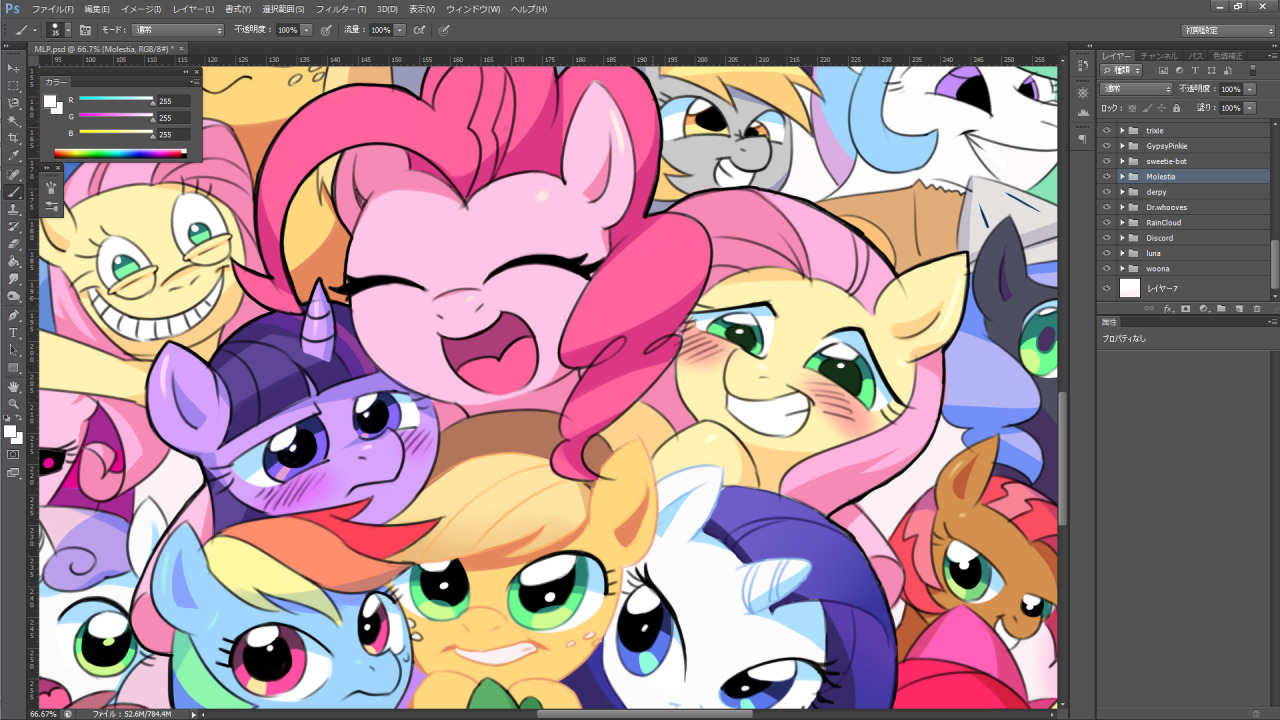The height and width of the screenshot is (720, 1280).
Task: Expand the RainCloud layer group
Action: point(1122,222)
